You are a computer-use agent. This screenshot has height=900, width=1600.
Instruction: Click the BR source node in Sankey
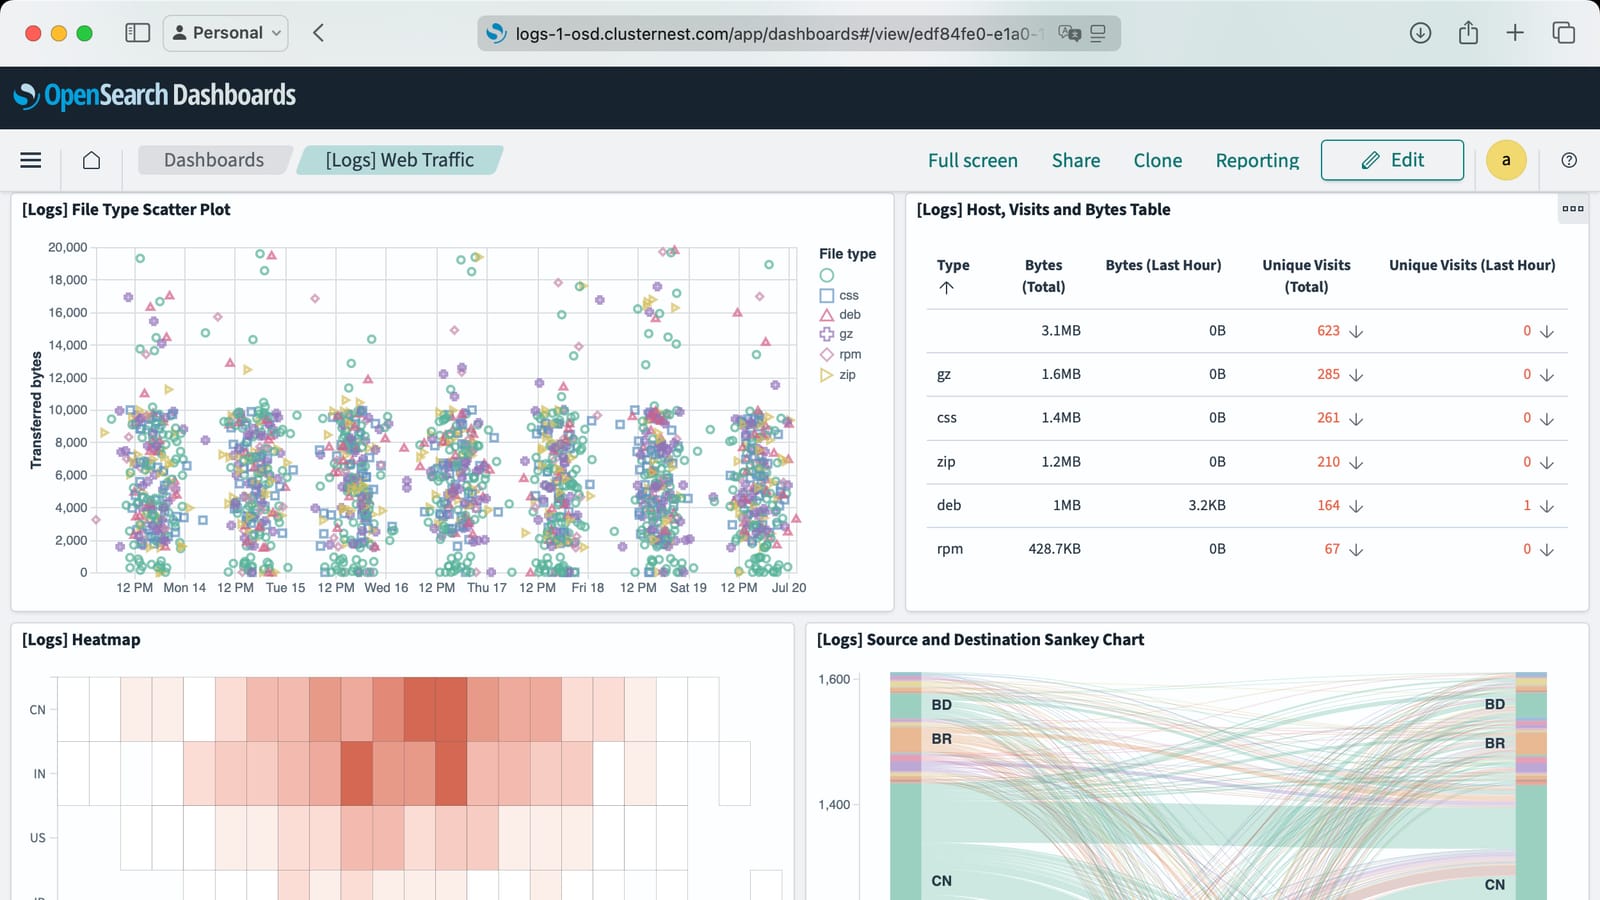pos(906,739)
